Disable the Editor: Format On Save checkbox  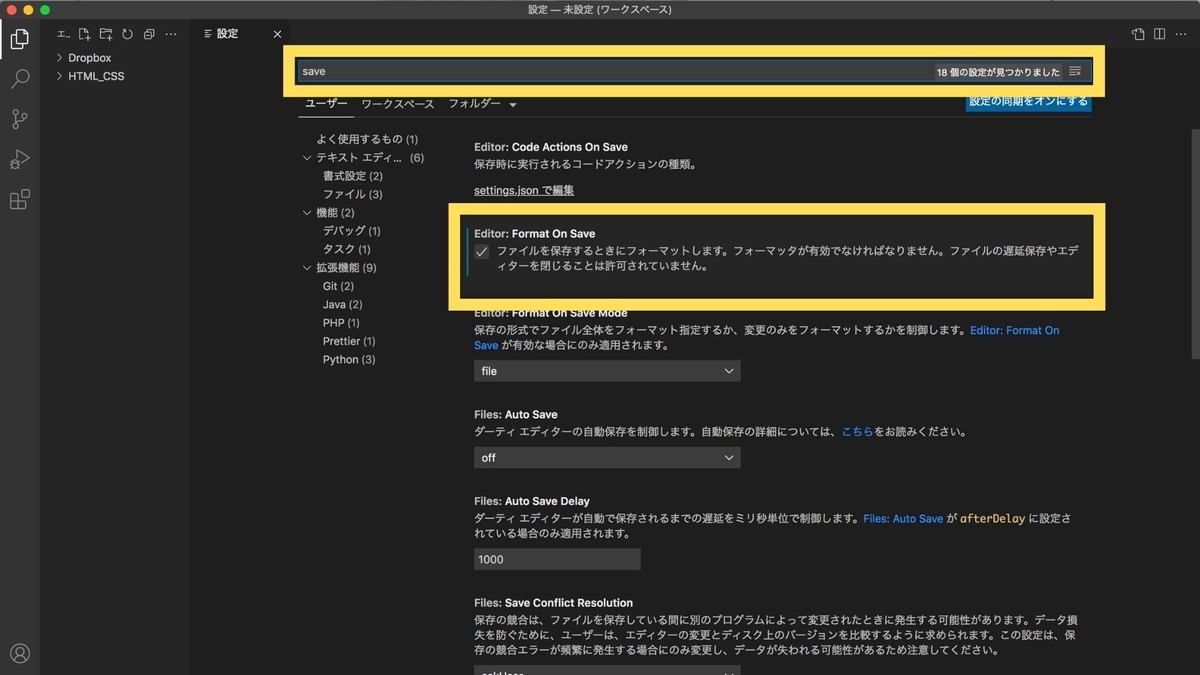(x=481, y=252)
